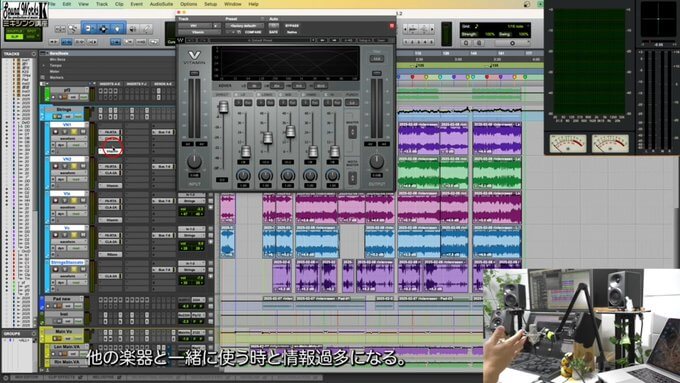Select the Grabber hand tool

pos(118,29)
